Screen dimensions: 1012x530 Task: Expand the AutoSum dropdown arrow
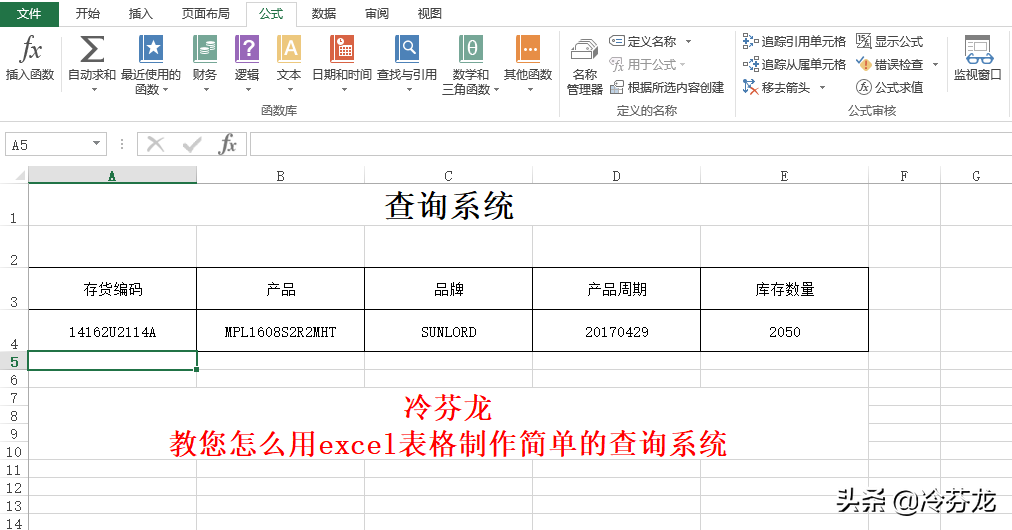[94, 90]
